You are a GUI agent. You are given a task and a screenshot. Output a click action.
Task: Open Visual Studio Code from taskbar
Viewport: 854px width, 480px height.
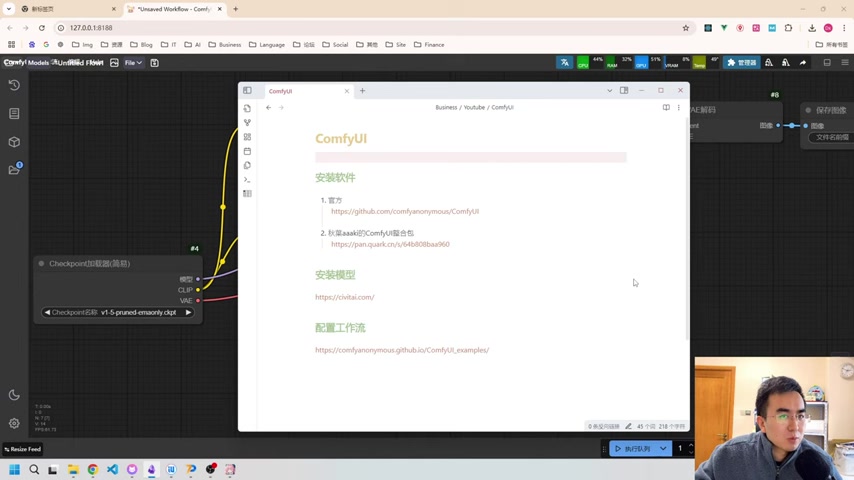click(112, 470)
